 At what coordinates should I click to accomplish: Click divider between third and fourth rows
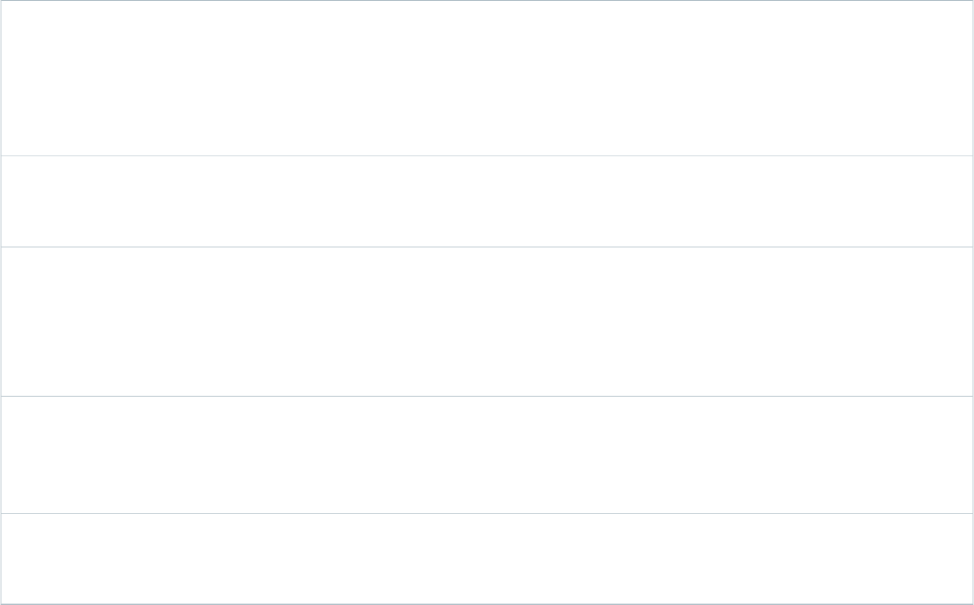click(487, 396)
